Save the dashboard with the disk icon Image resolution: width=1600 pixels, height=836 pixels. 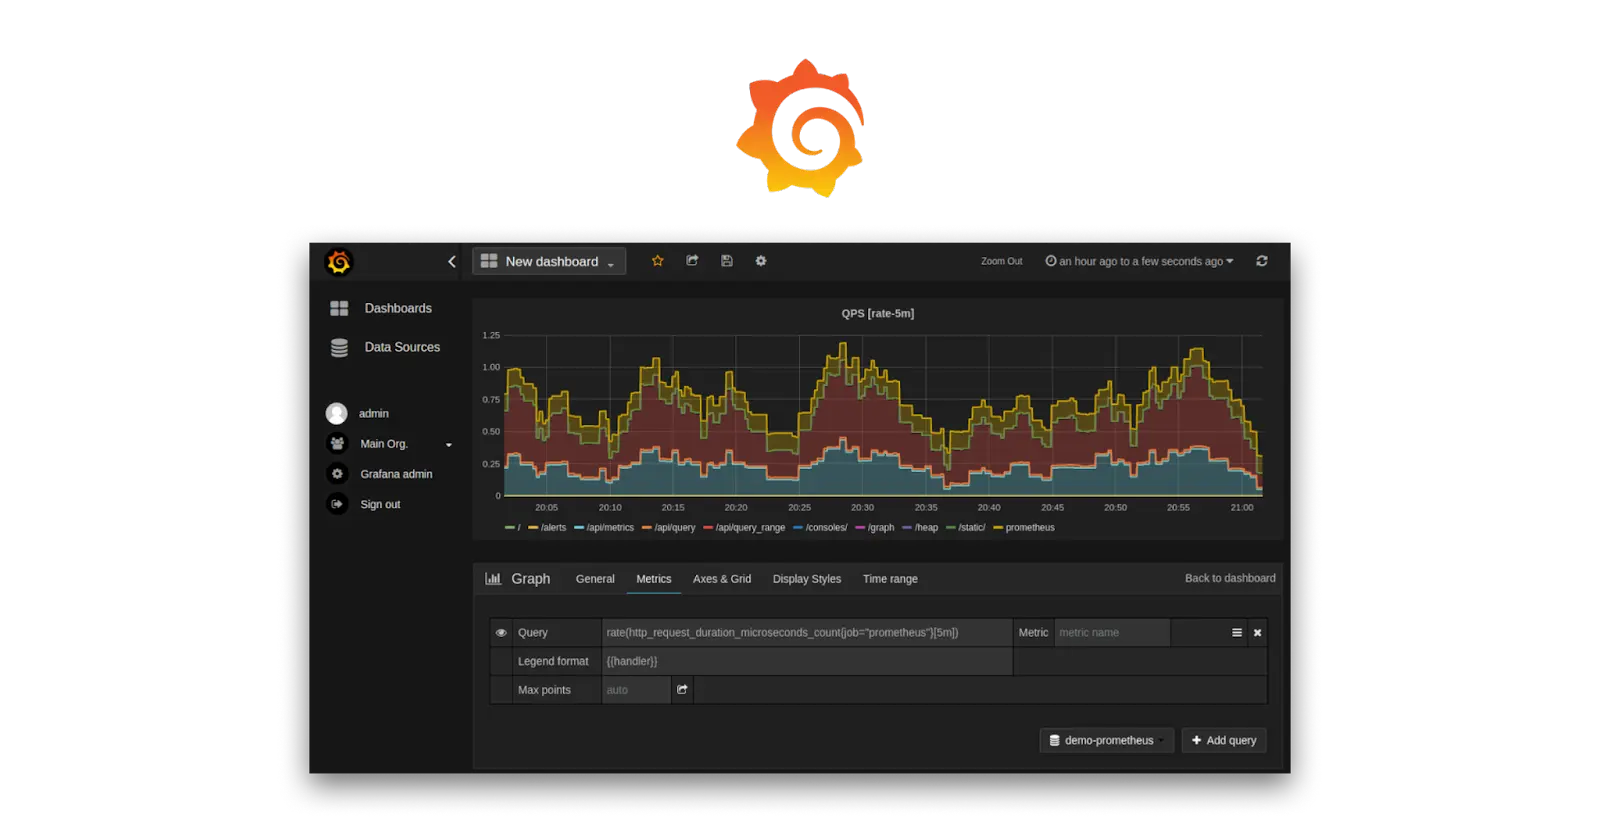click(x=727, y=261)
